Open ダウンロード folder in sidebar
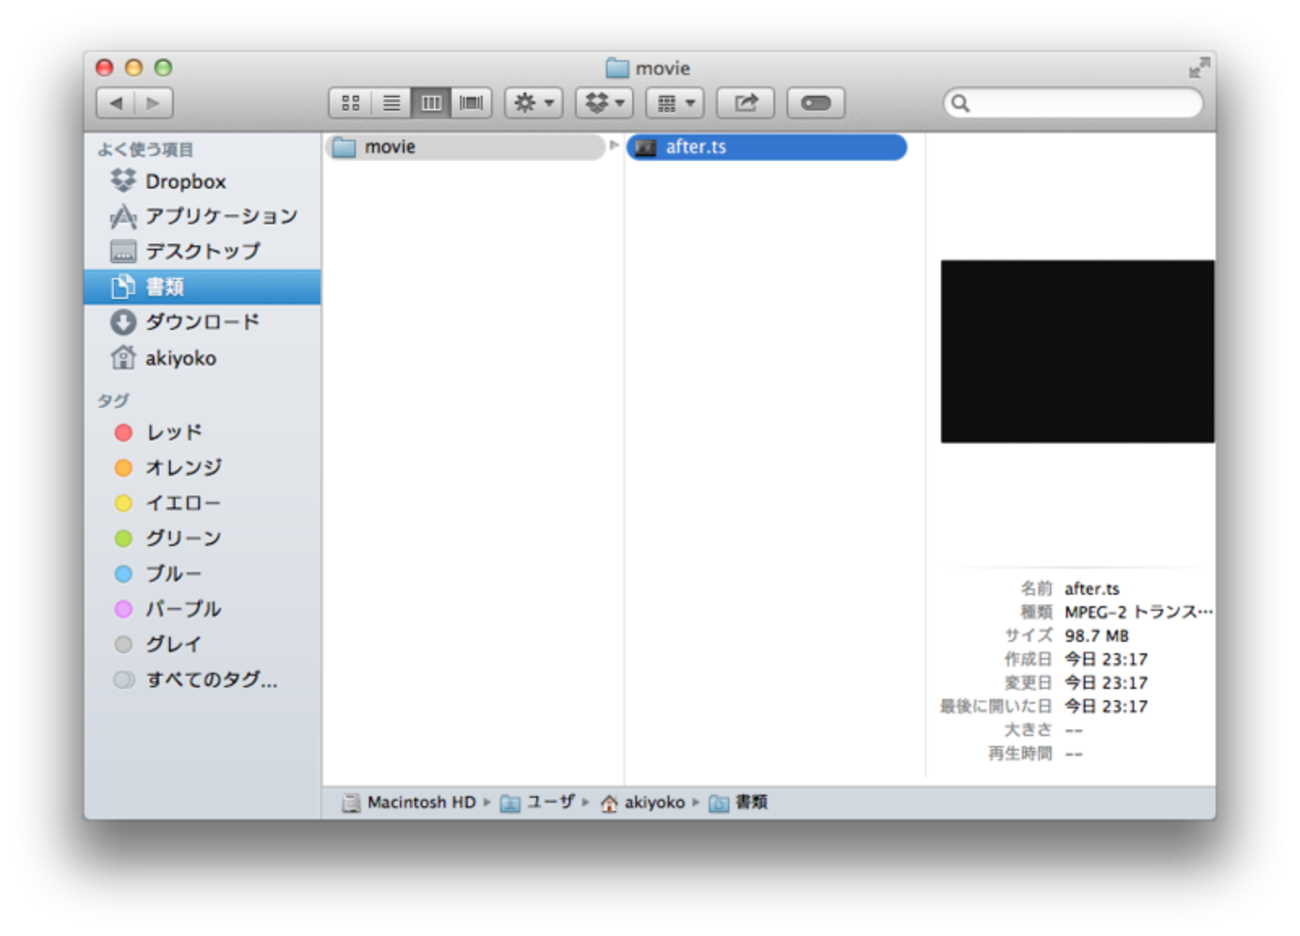The width and height of the screenshot is (1300, 936). pyautogui.click(x=201, y=322)
